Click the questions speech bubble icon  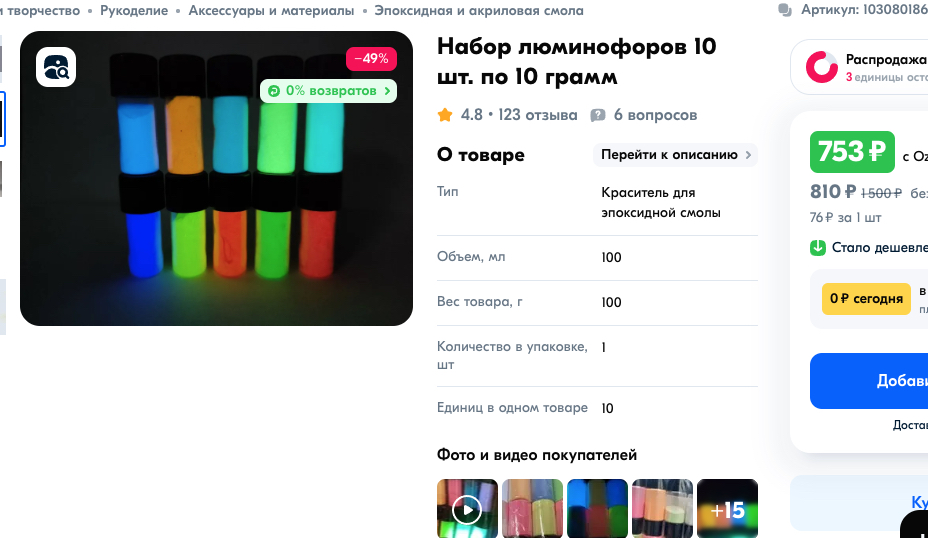598,115
